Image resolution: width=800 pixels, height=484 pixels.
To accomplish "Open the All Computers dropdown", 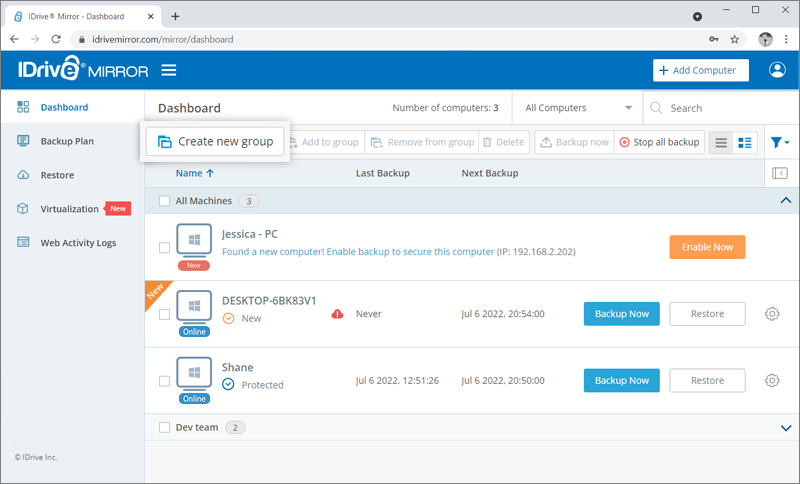I will click(x=577, y=108).
